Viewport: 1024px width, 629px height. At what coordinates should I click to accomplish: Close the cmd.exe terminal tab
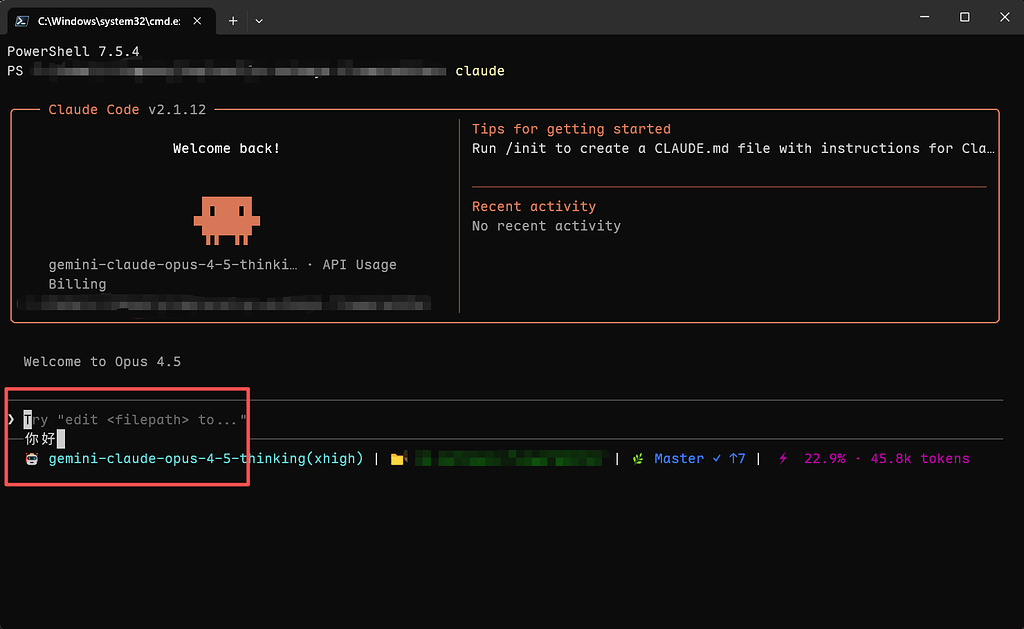[x=197, y=21]
